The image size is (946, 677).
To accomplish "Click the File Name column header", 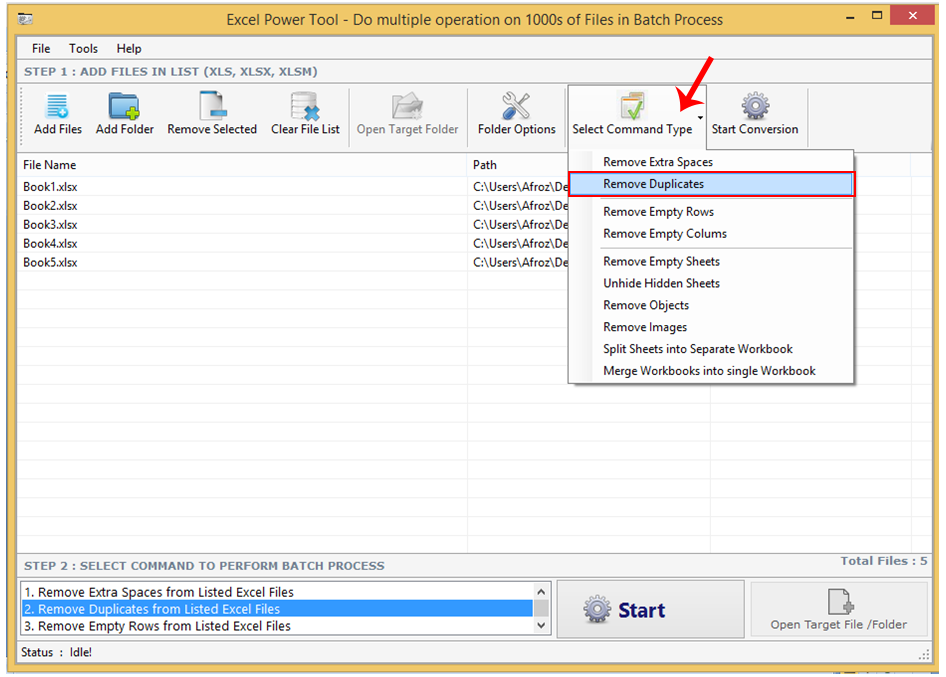I will coord(242,165).
